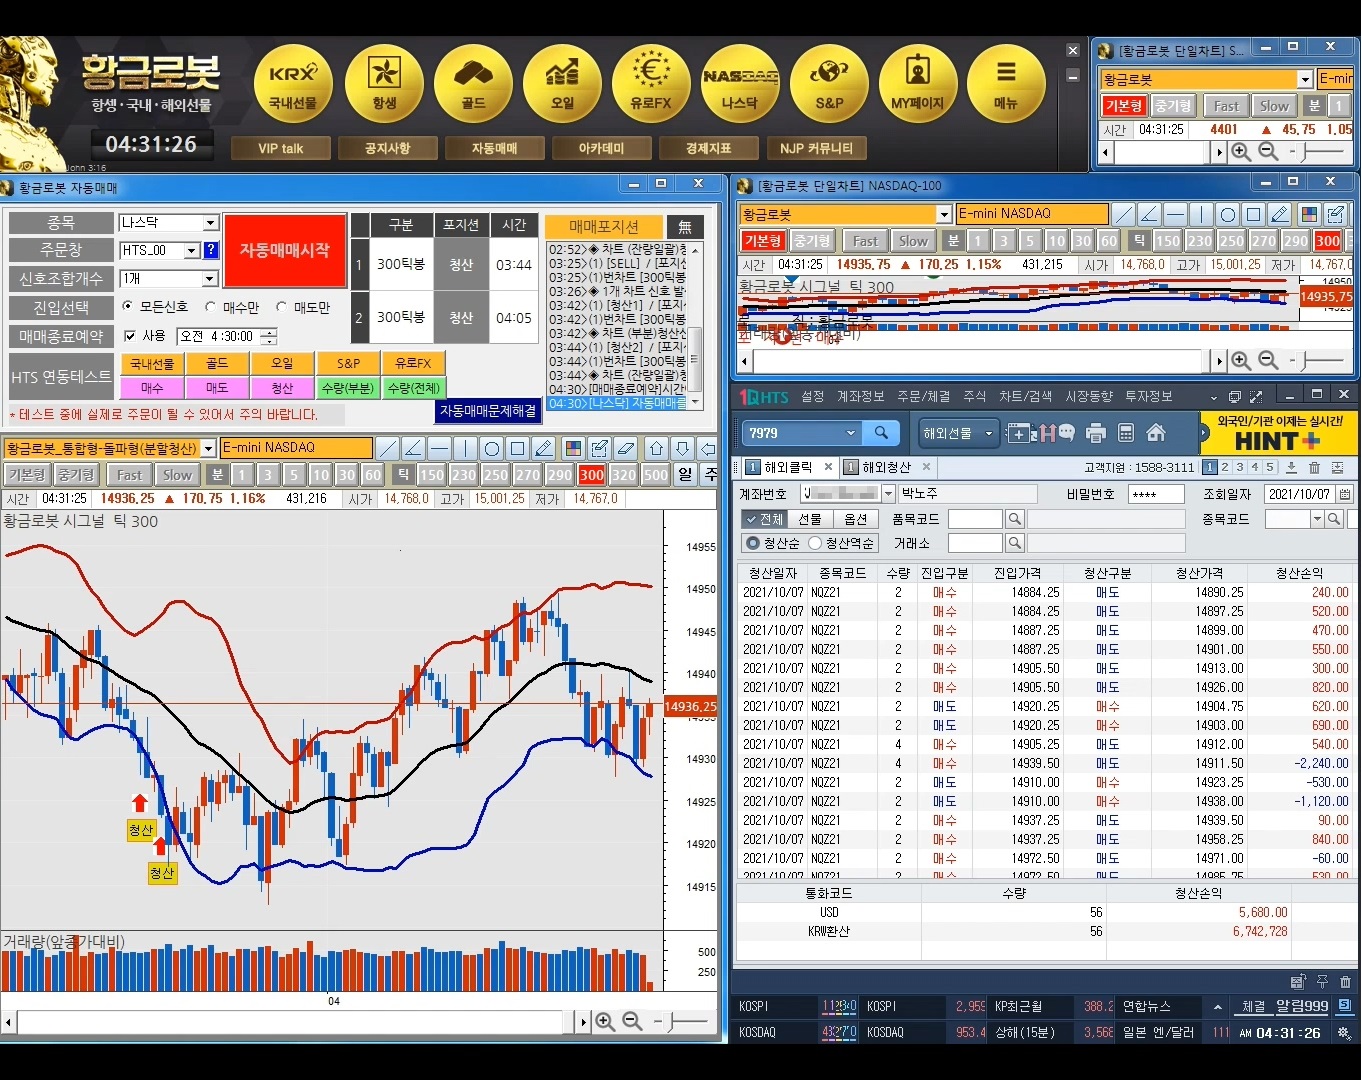
Task: Open the 메뉴 hamburger icon
Action: [x=1006, y=84]
